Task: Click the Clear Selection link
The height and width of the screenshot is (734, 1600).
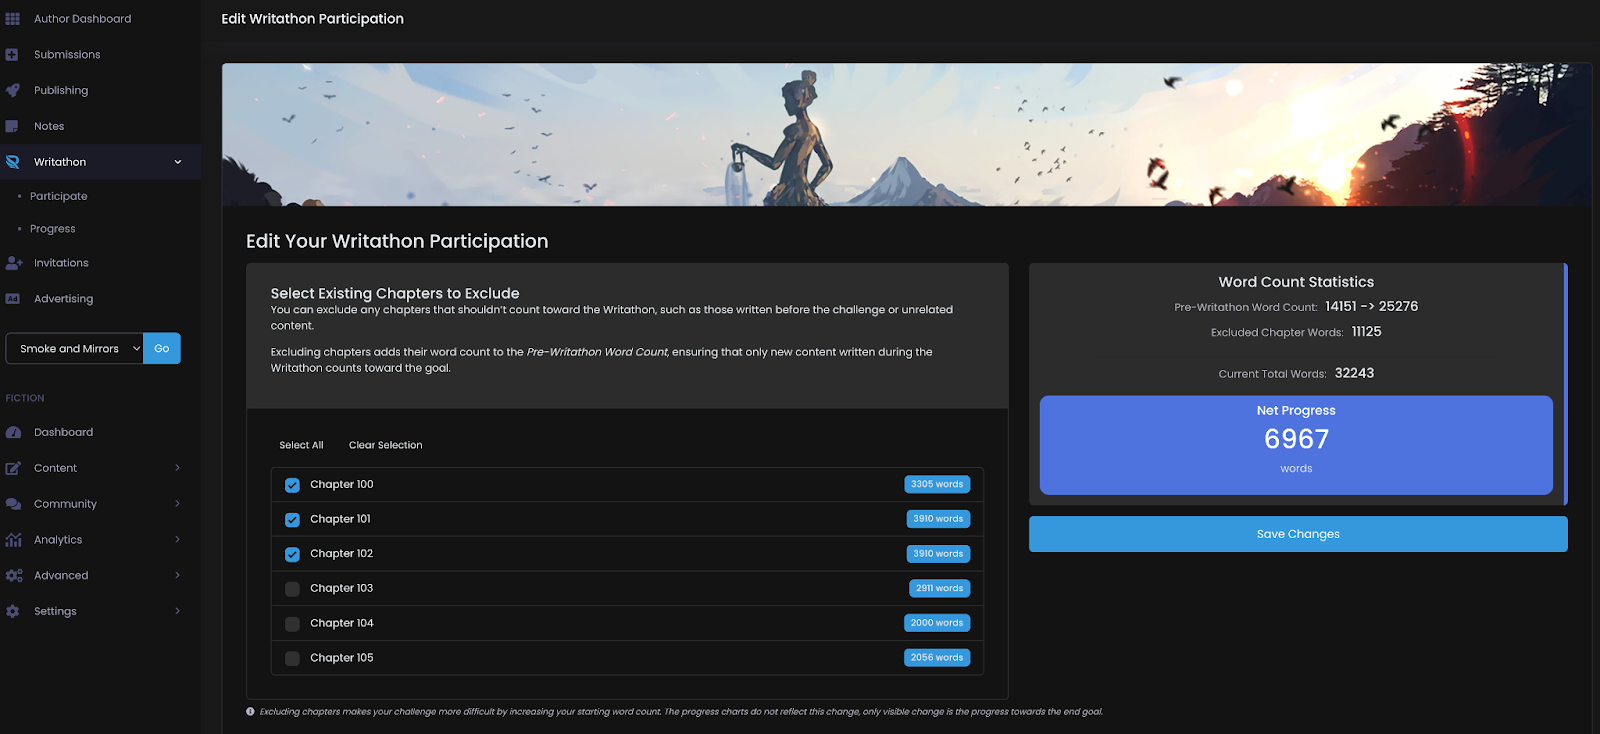Action: [385, 445]
